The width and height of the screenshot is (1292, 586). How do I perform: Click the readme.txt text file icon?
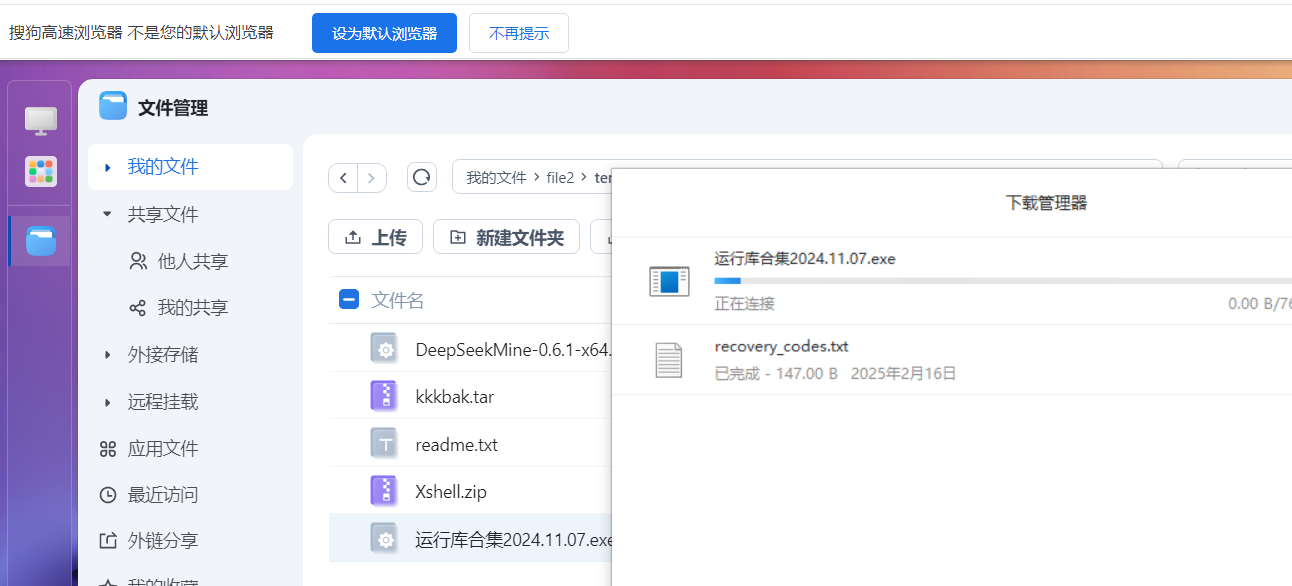(384, 444)
